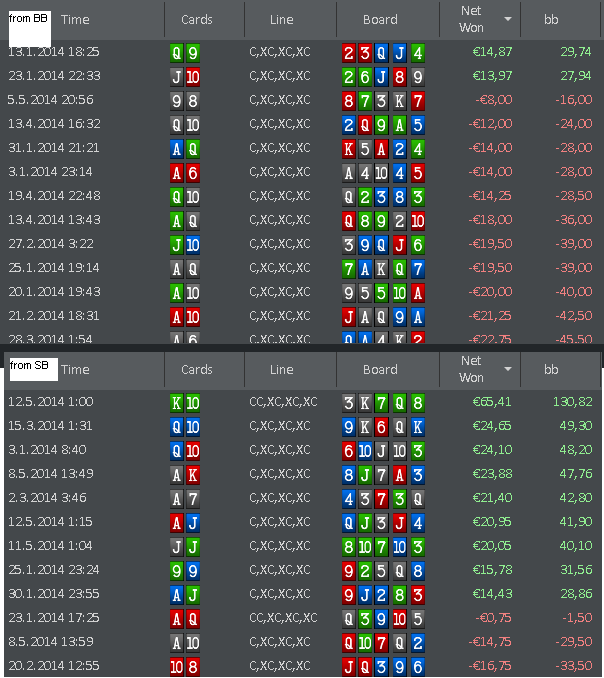Click the board cards 2 3 Q J 4
This screenshot has height=678, width=604.
coord(383,52)
